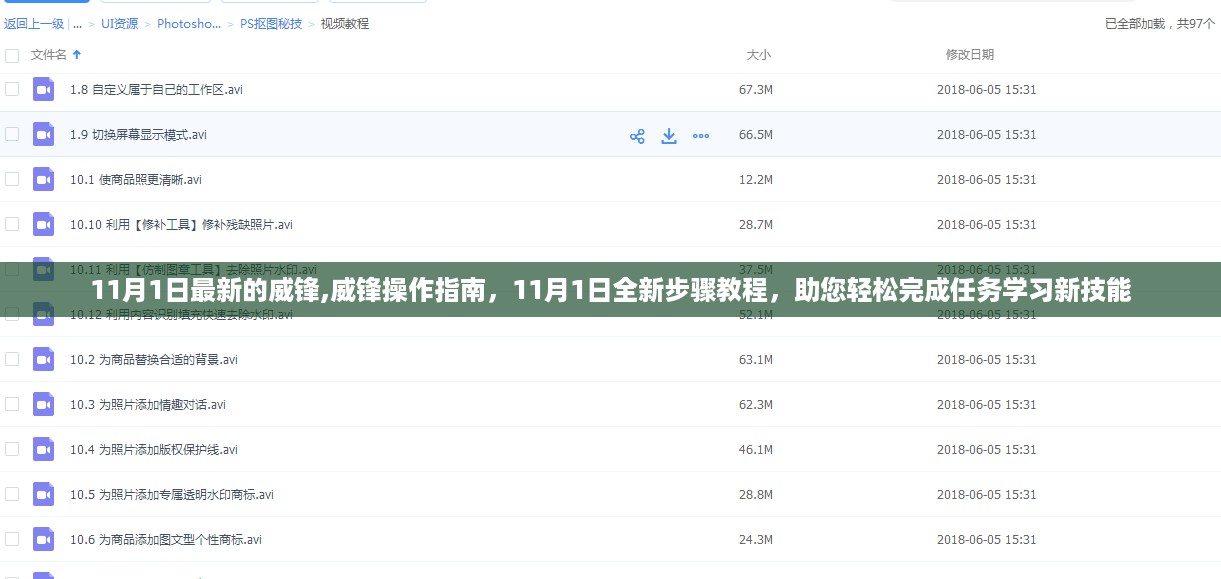1221x579 pixels.
Task: Click video icon of 1.8 自定义属于自己的工作区.avi
Action: coord(43,89)
